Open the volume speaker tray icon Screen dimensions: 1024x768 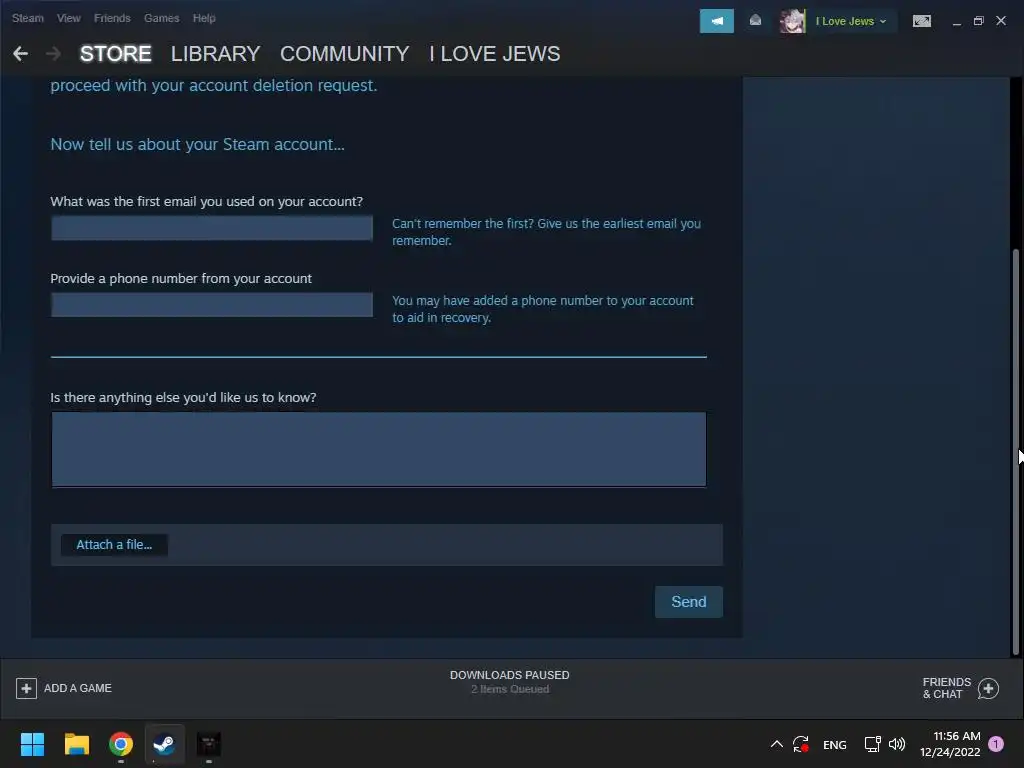coord(897,744)
